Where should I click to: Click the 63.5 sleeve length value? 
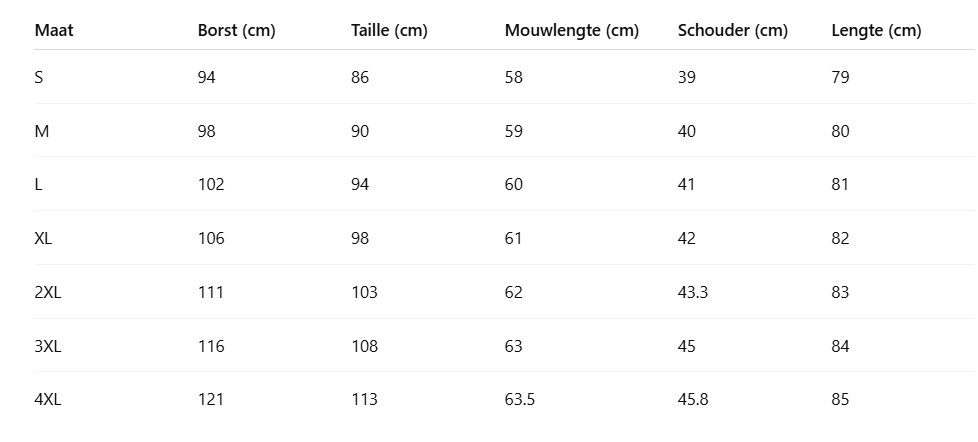(520, 399)
